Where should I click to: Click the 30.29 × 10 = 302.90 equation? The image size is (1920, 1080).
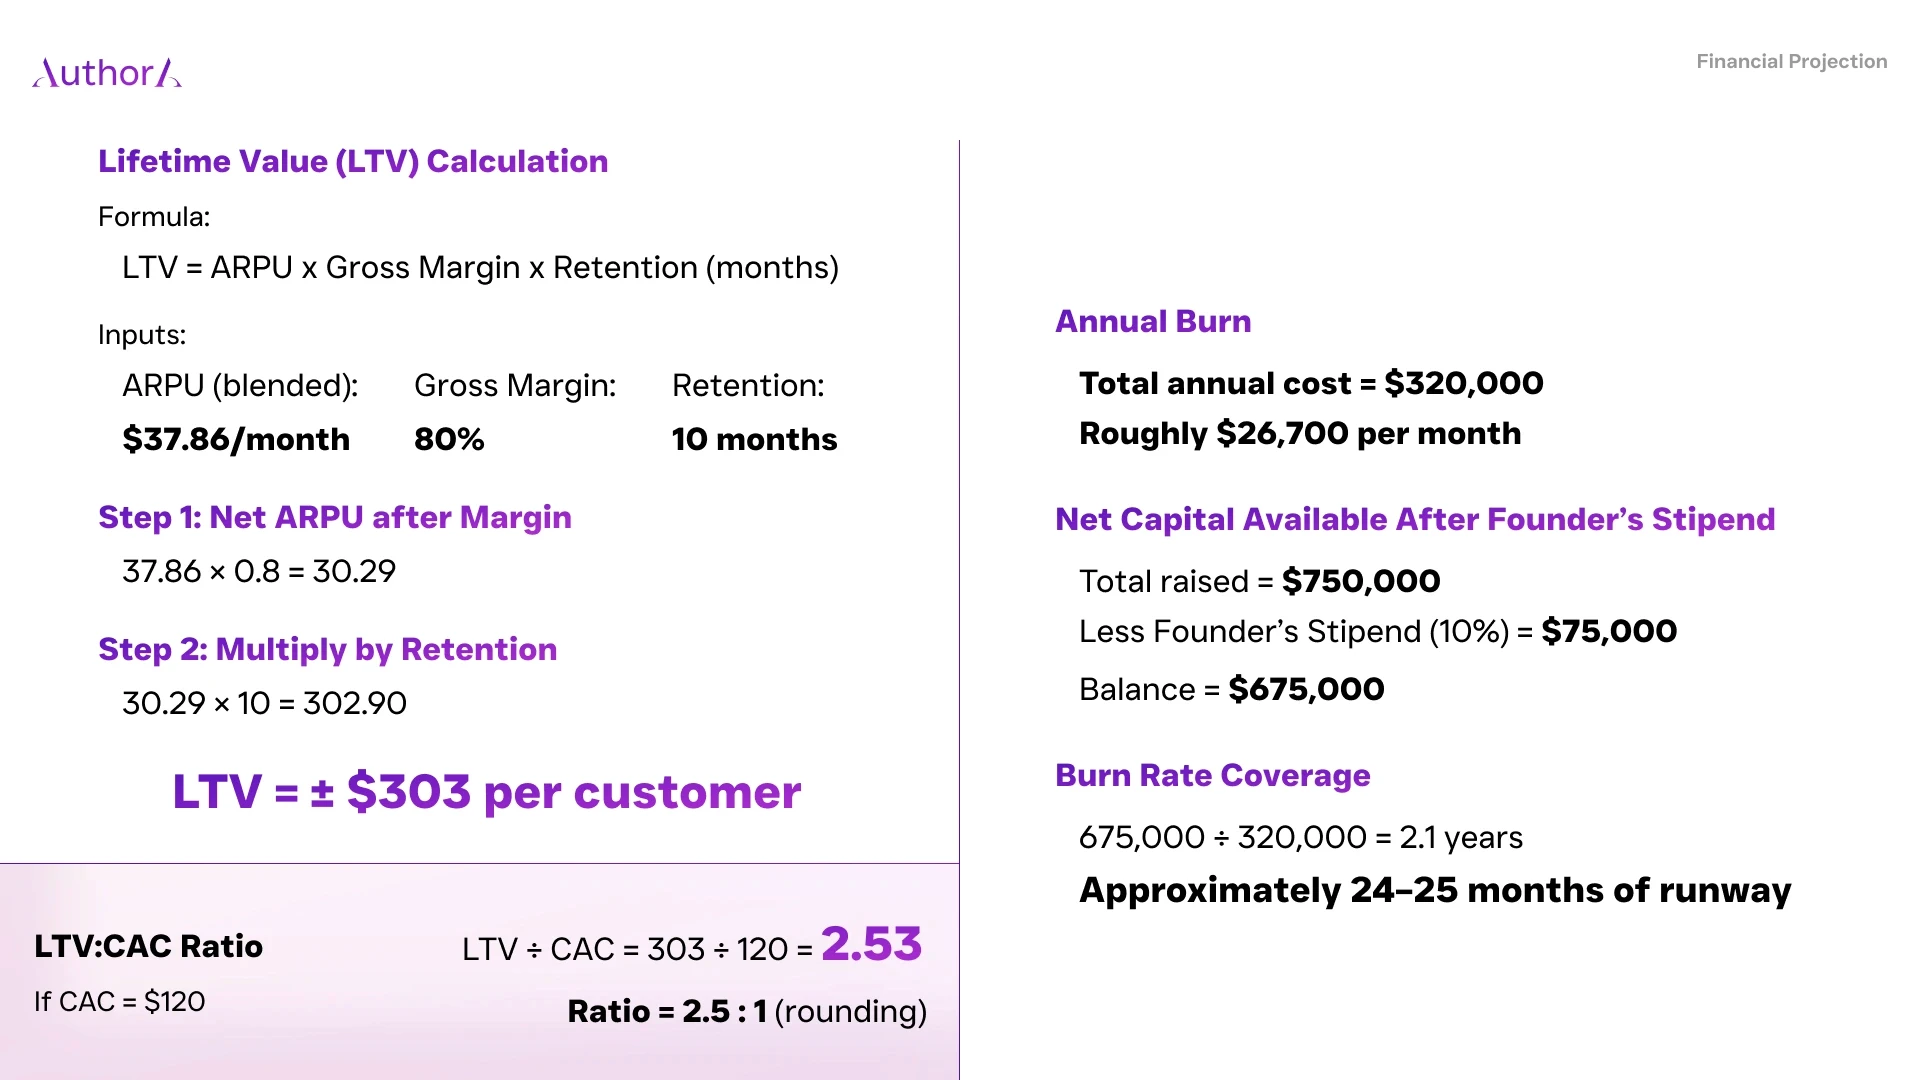pyautogui.click(x=264, y=703)
